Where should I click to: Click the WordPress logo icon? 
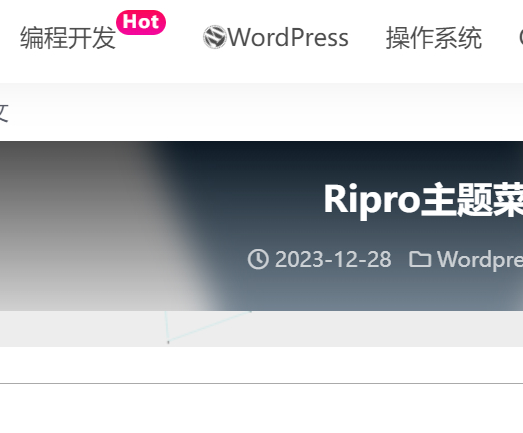pyautogui.click(x=215, y=37)
